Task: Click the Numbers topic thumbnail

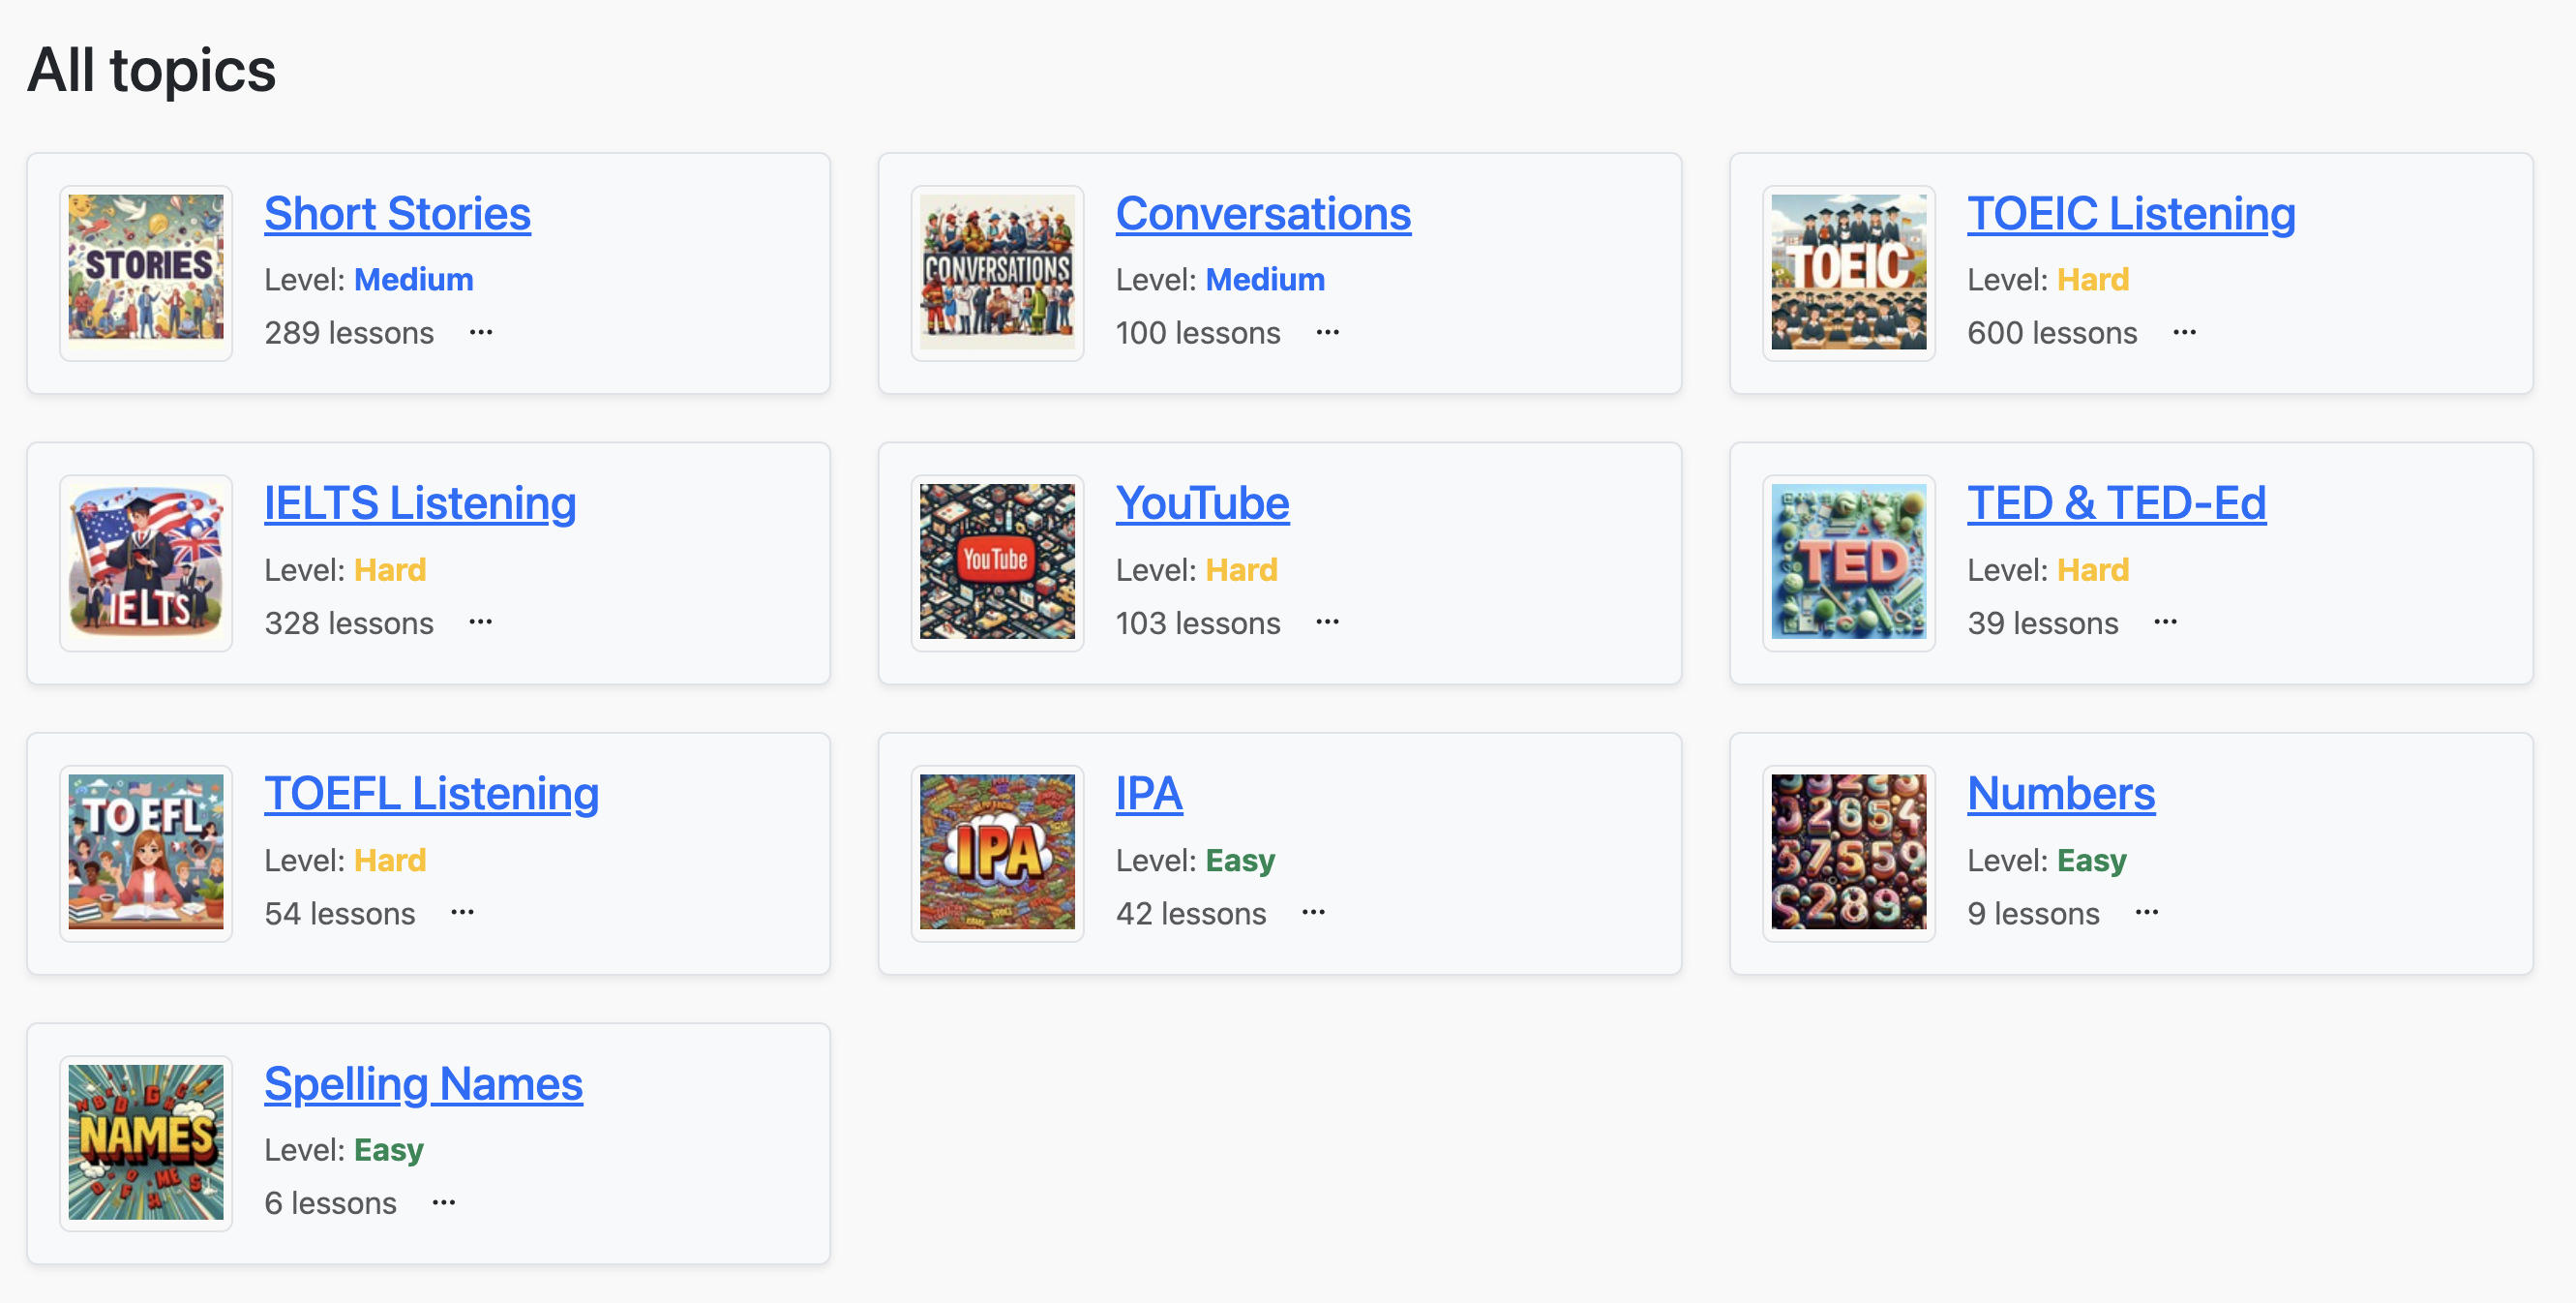Action: tap(1848, 852)
